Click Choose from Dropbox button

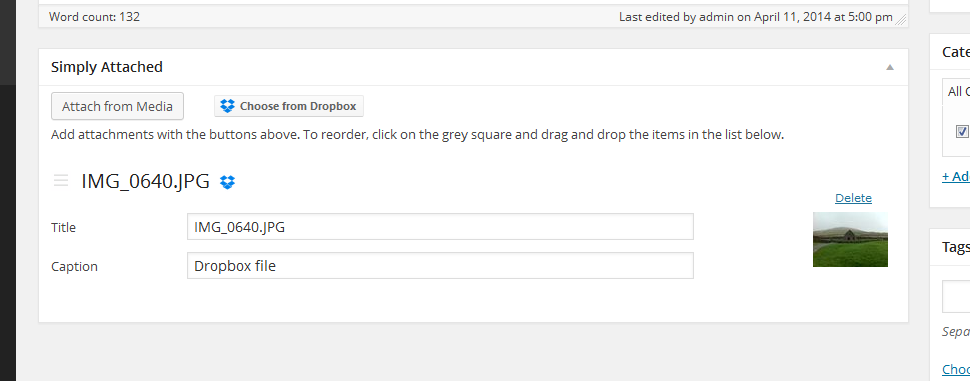pos(289,106)
